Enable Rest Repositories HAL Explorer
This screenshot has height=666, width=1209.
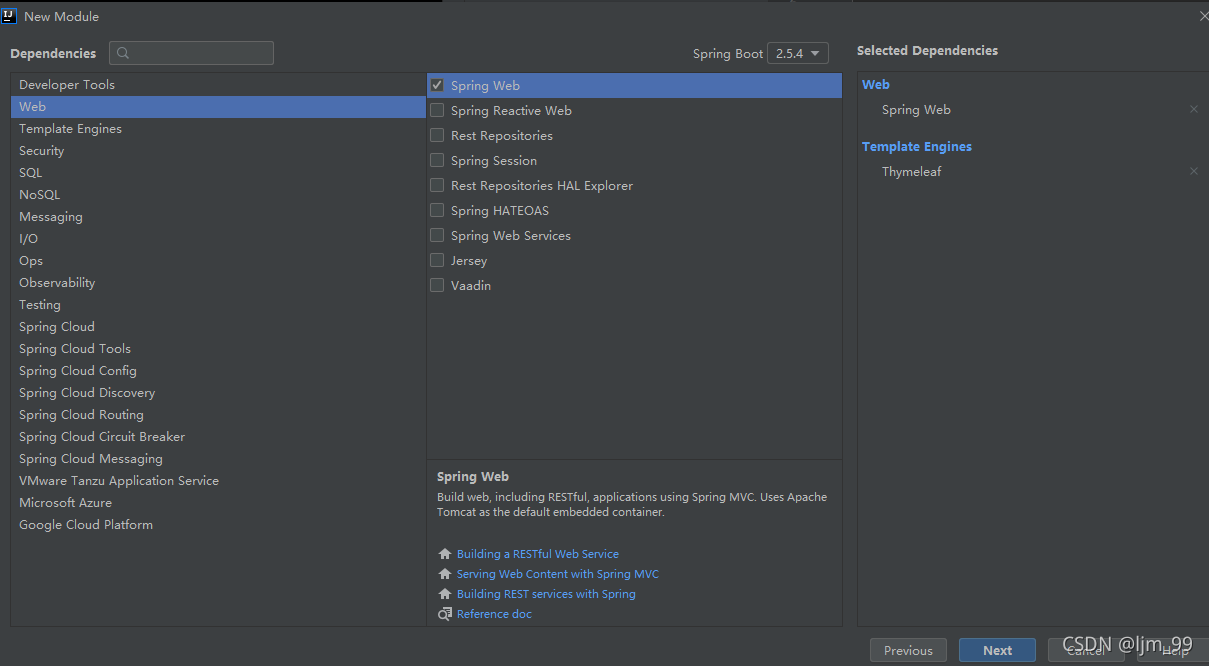(437, 185)
